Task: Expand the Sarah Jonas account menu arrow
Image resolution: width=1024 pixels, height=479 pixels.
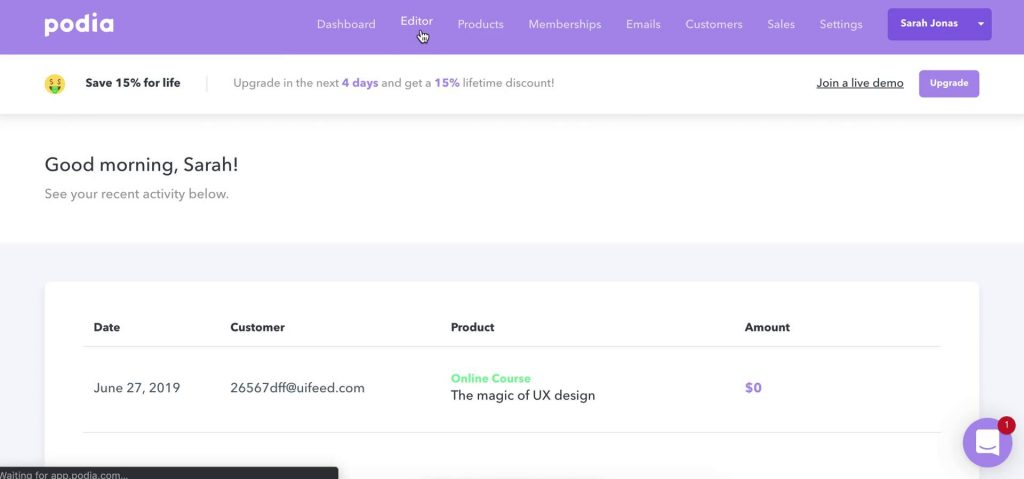Action: [x=980, y=24]
